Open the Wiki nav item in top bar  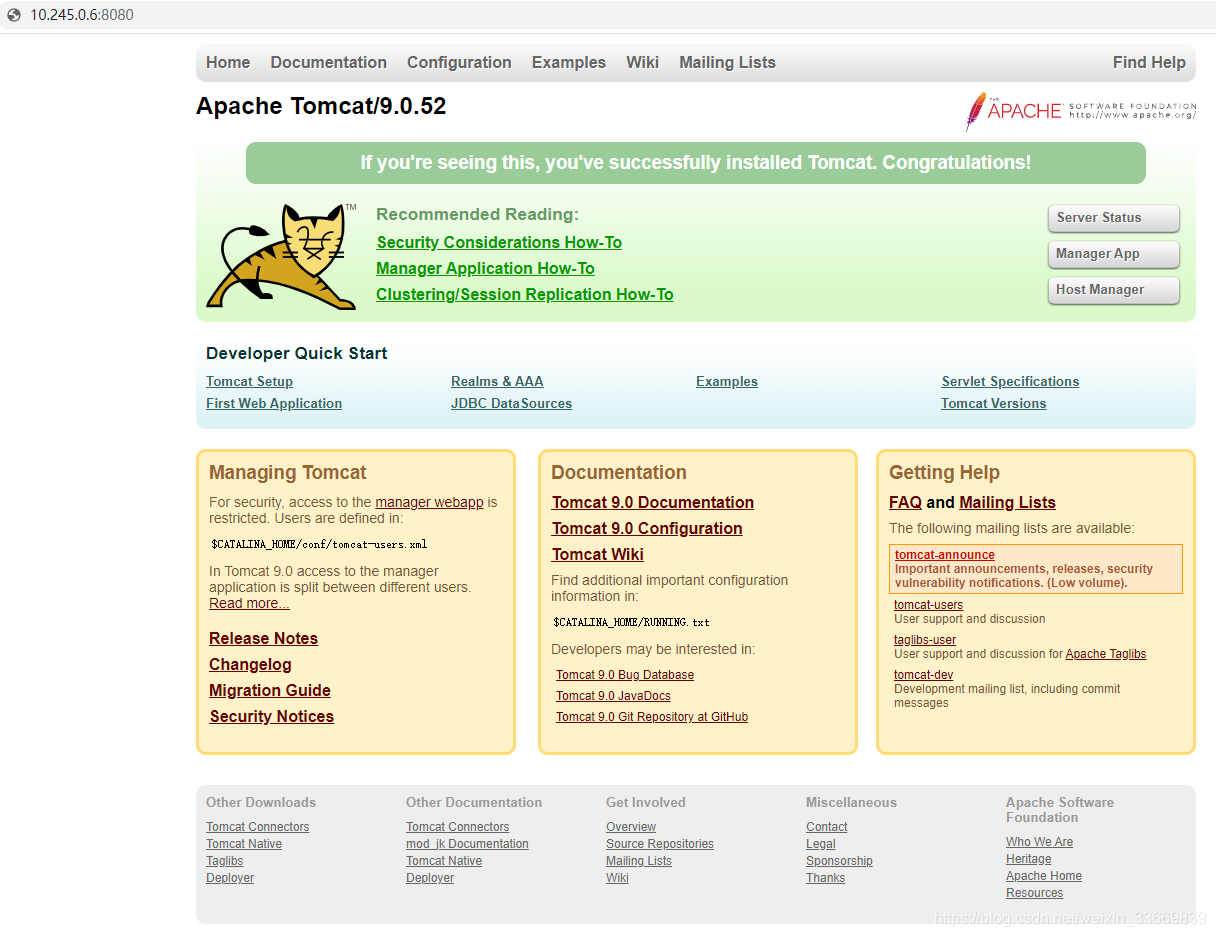[642, 62]
